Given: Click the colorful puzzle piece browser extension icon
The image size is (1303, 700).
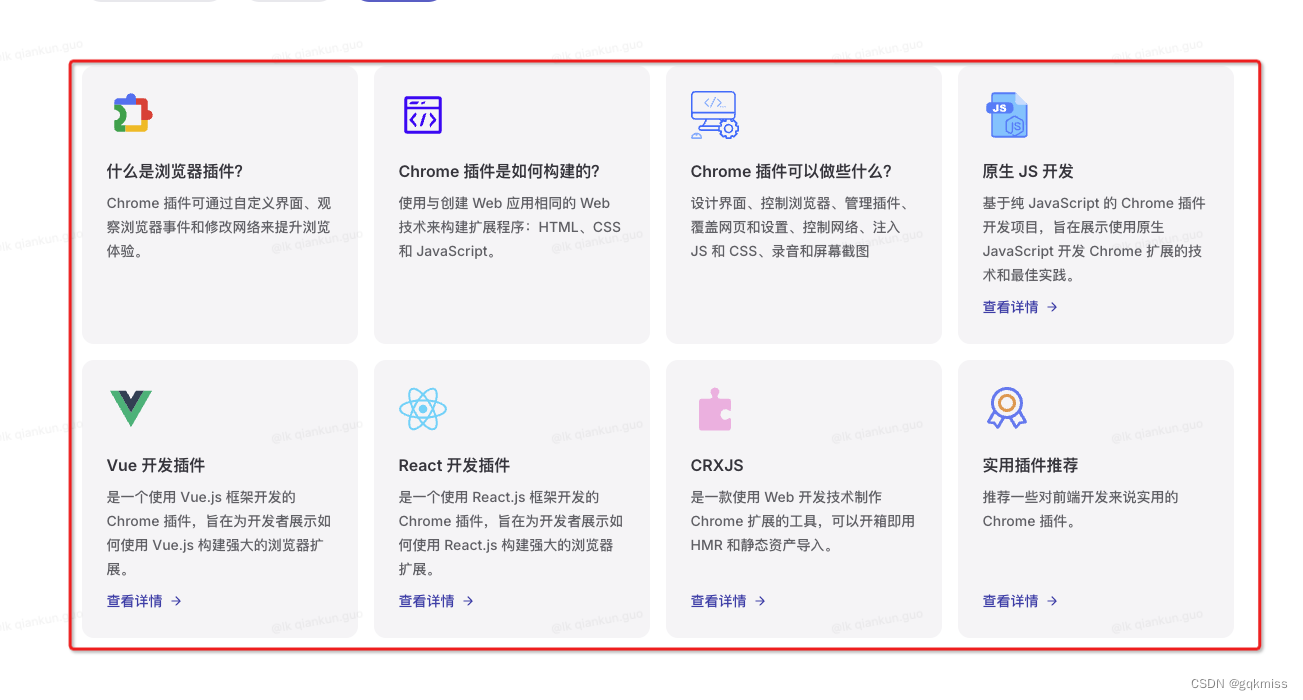Looking at the screenshot, I should pos(131,114).
